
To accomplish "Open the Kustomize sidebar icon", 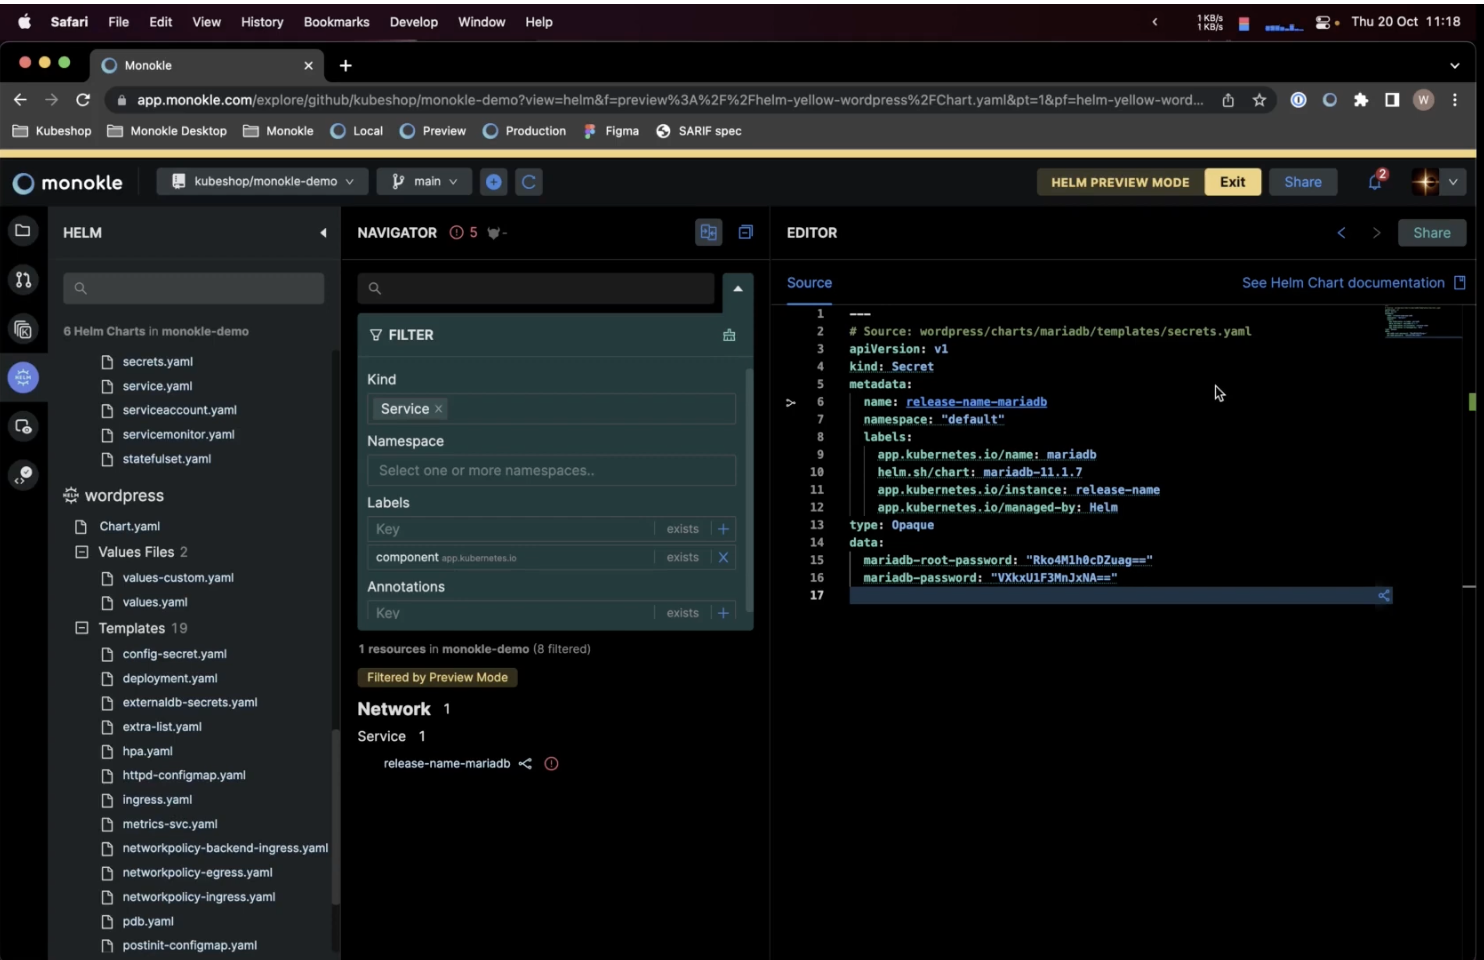I will 23,329.
